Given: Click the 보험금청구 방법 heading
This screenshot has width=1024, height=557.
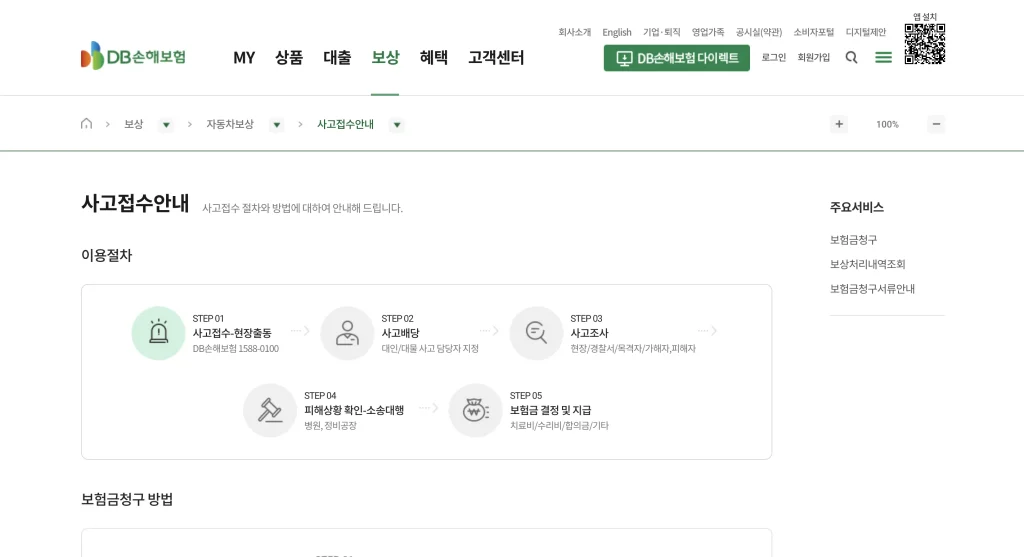Looking at the screenshot, I should (x=127, y=500).
